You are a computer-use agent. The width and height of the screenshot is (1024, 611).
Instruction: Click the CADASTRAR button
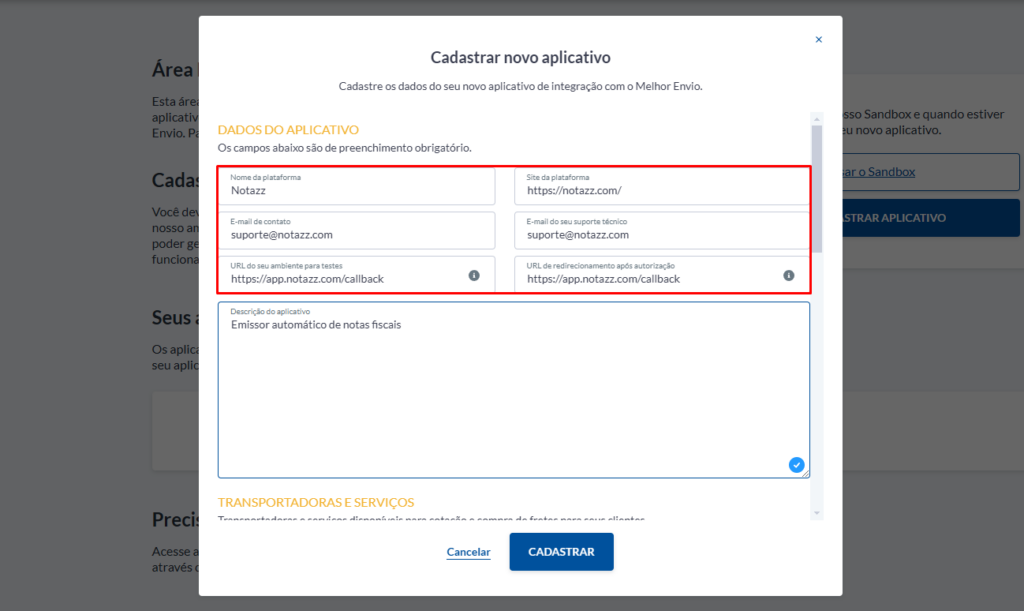click(561, 552)
